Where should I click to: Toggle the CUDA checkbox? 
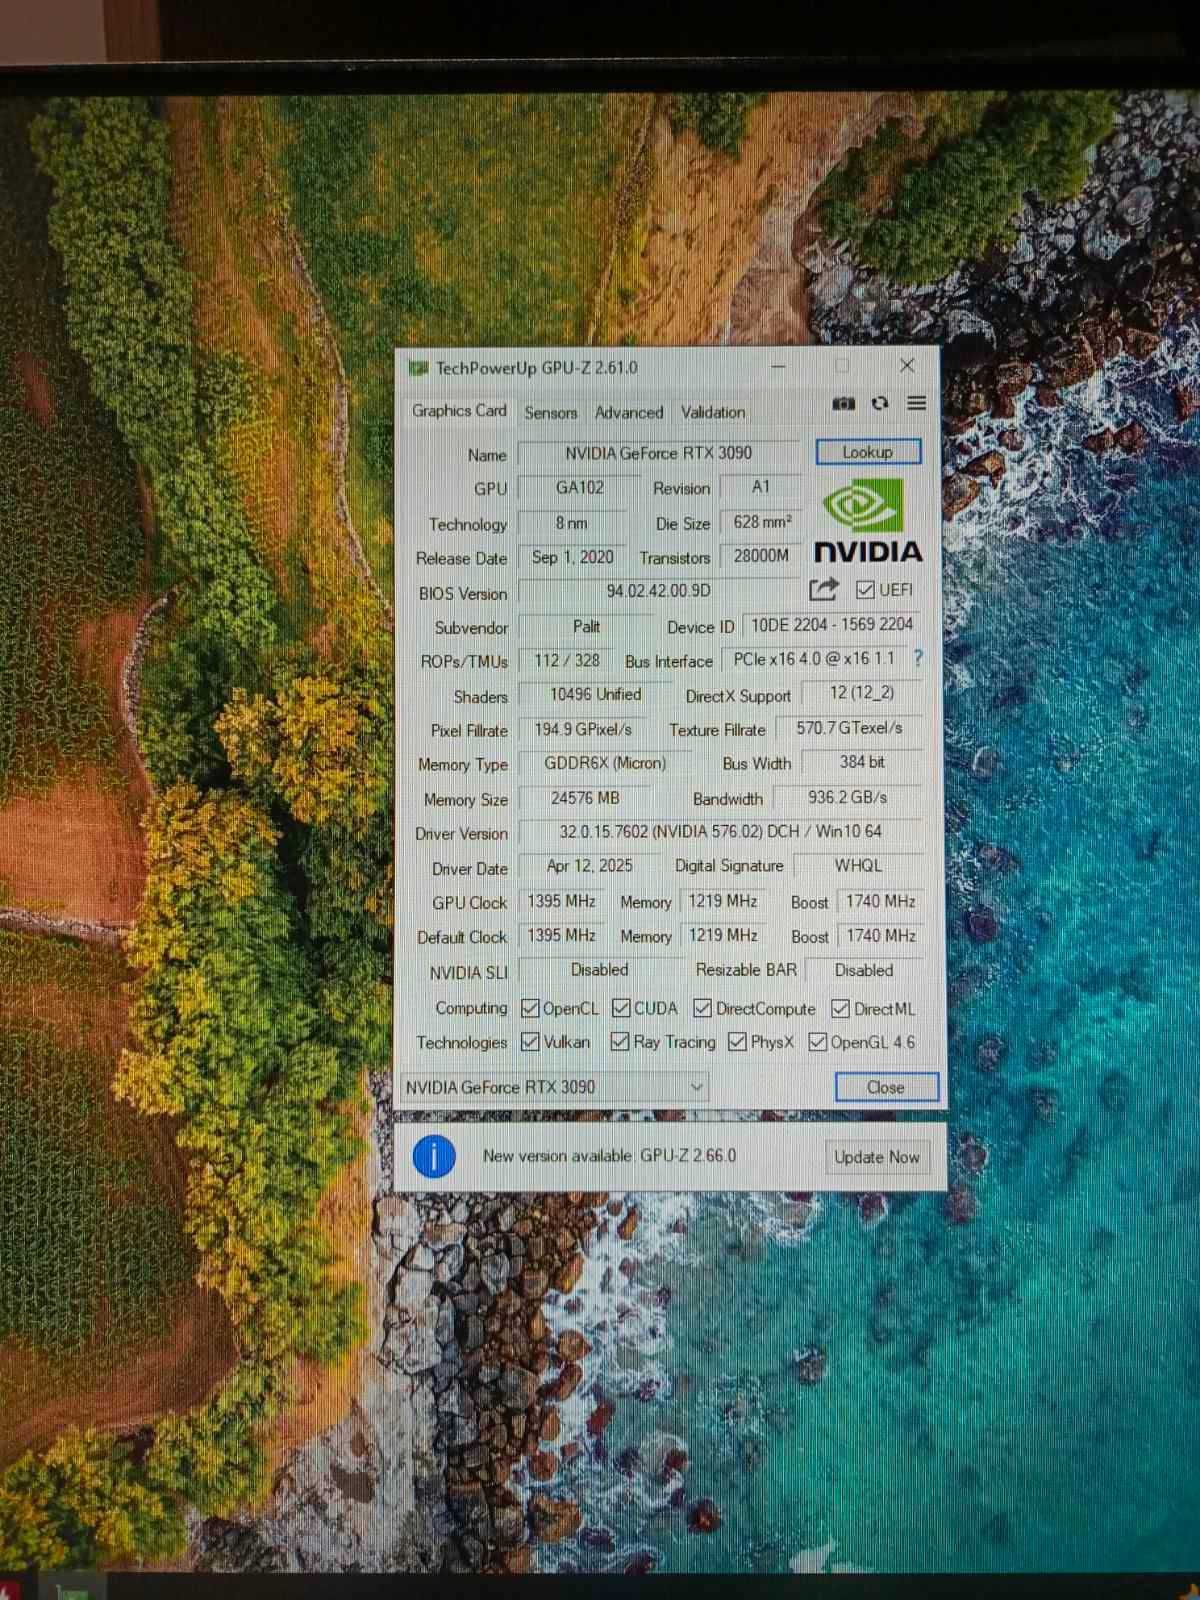click(x=621, y=1008)
